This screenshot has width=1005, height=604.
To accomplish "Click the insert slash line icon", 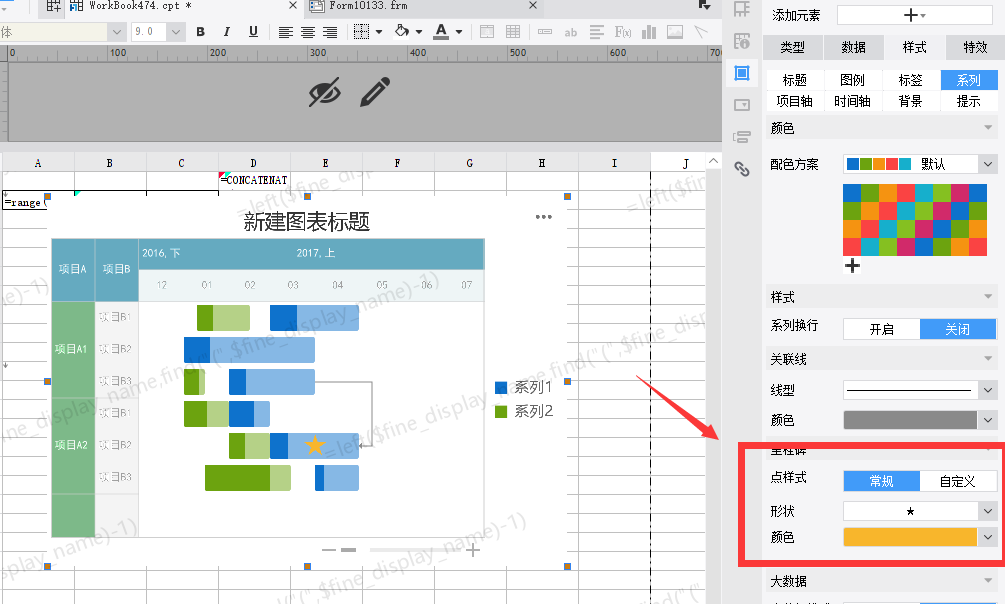I will coord(701,31).
